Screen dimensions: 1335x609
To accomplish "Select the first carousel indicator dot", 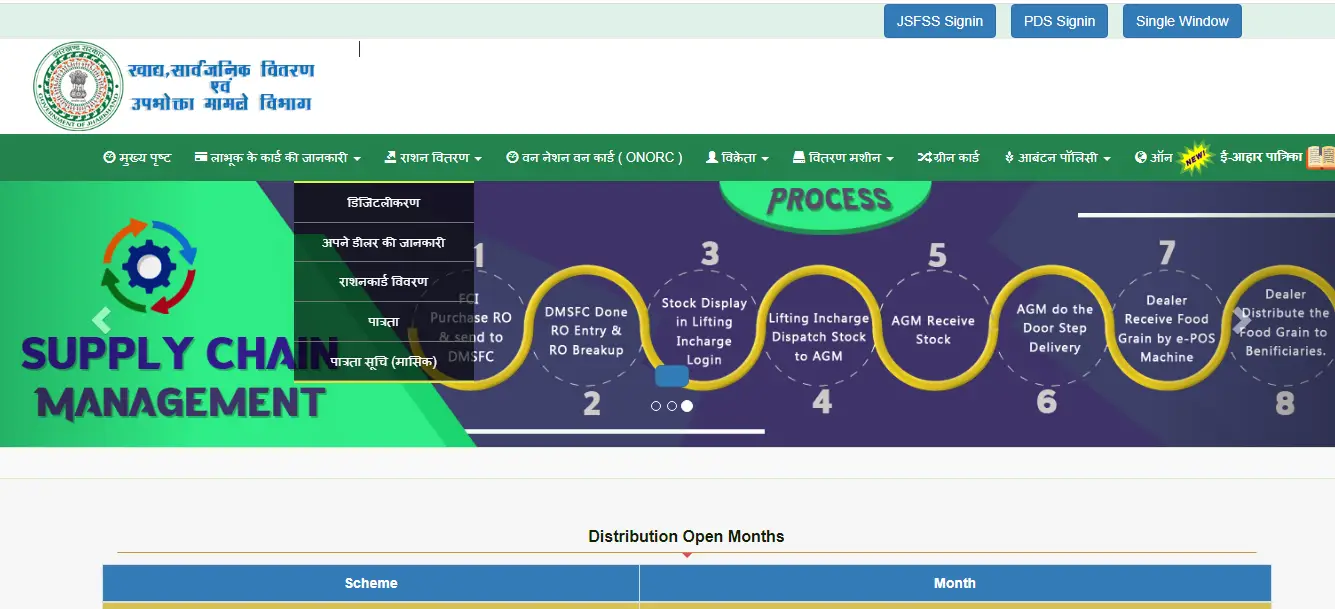I will pyautogui.click(x=656, y=406).
